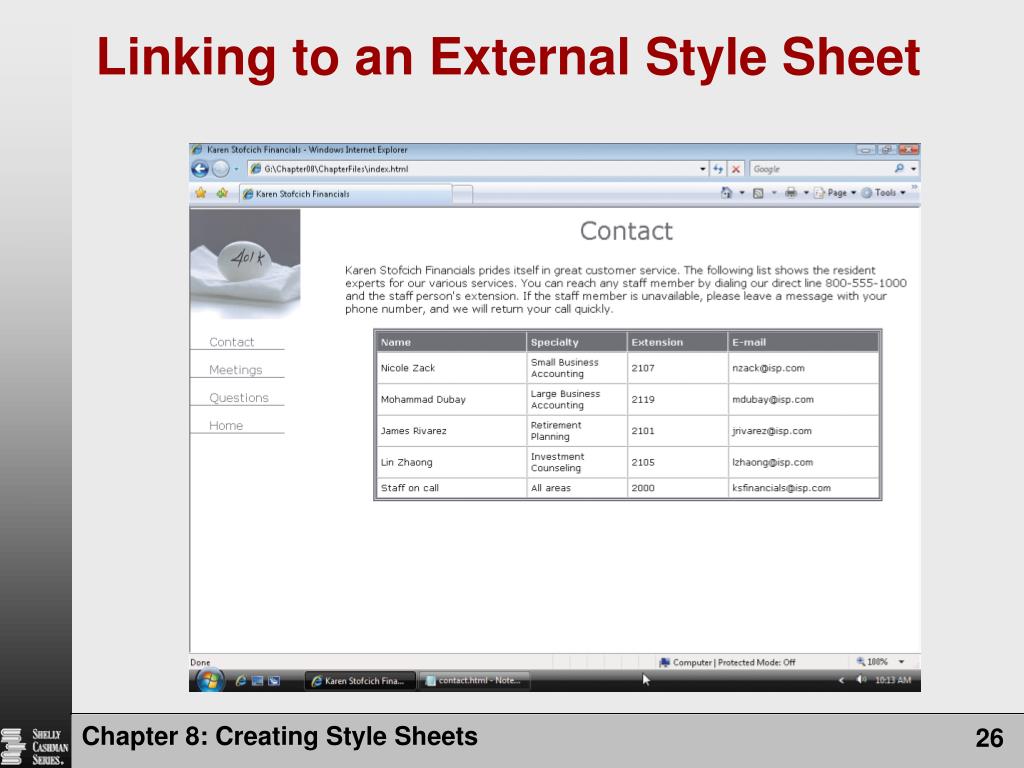Open the Page menu dropdown
This screenshot has height=768, width=1024.
(x=836, y=193)
